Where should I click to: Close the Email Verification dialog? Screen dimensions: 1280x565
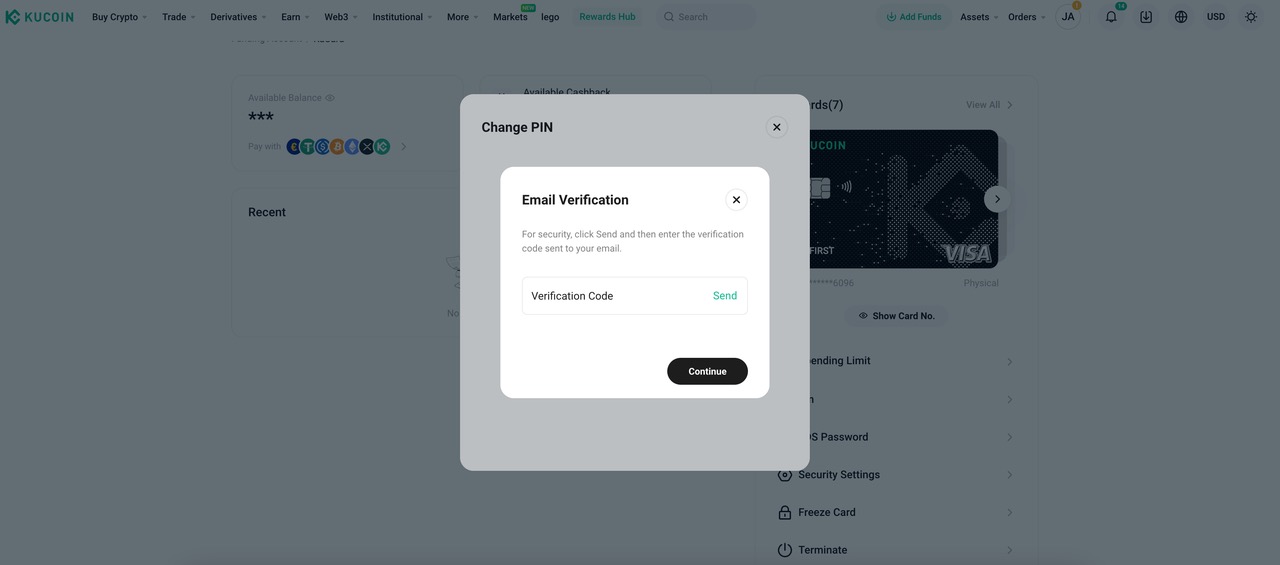736,200
